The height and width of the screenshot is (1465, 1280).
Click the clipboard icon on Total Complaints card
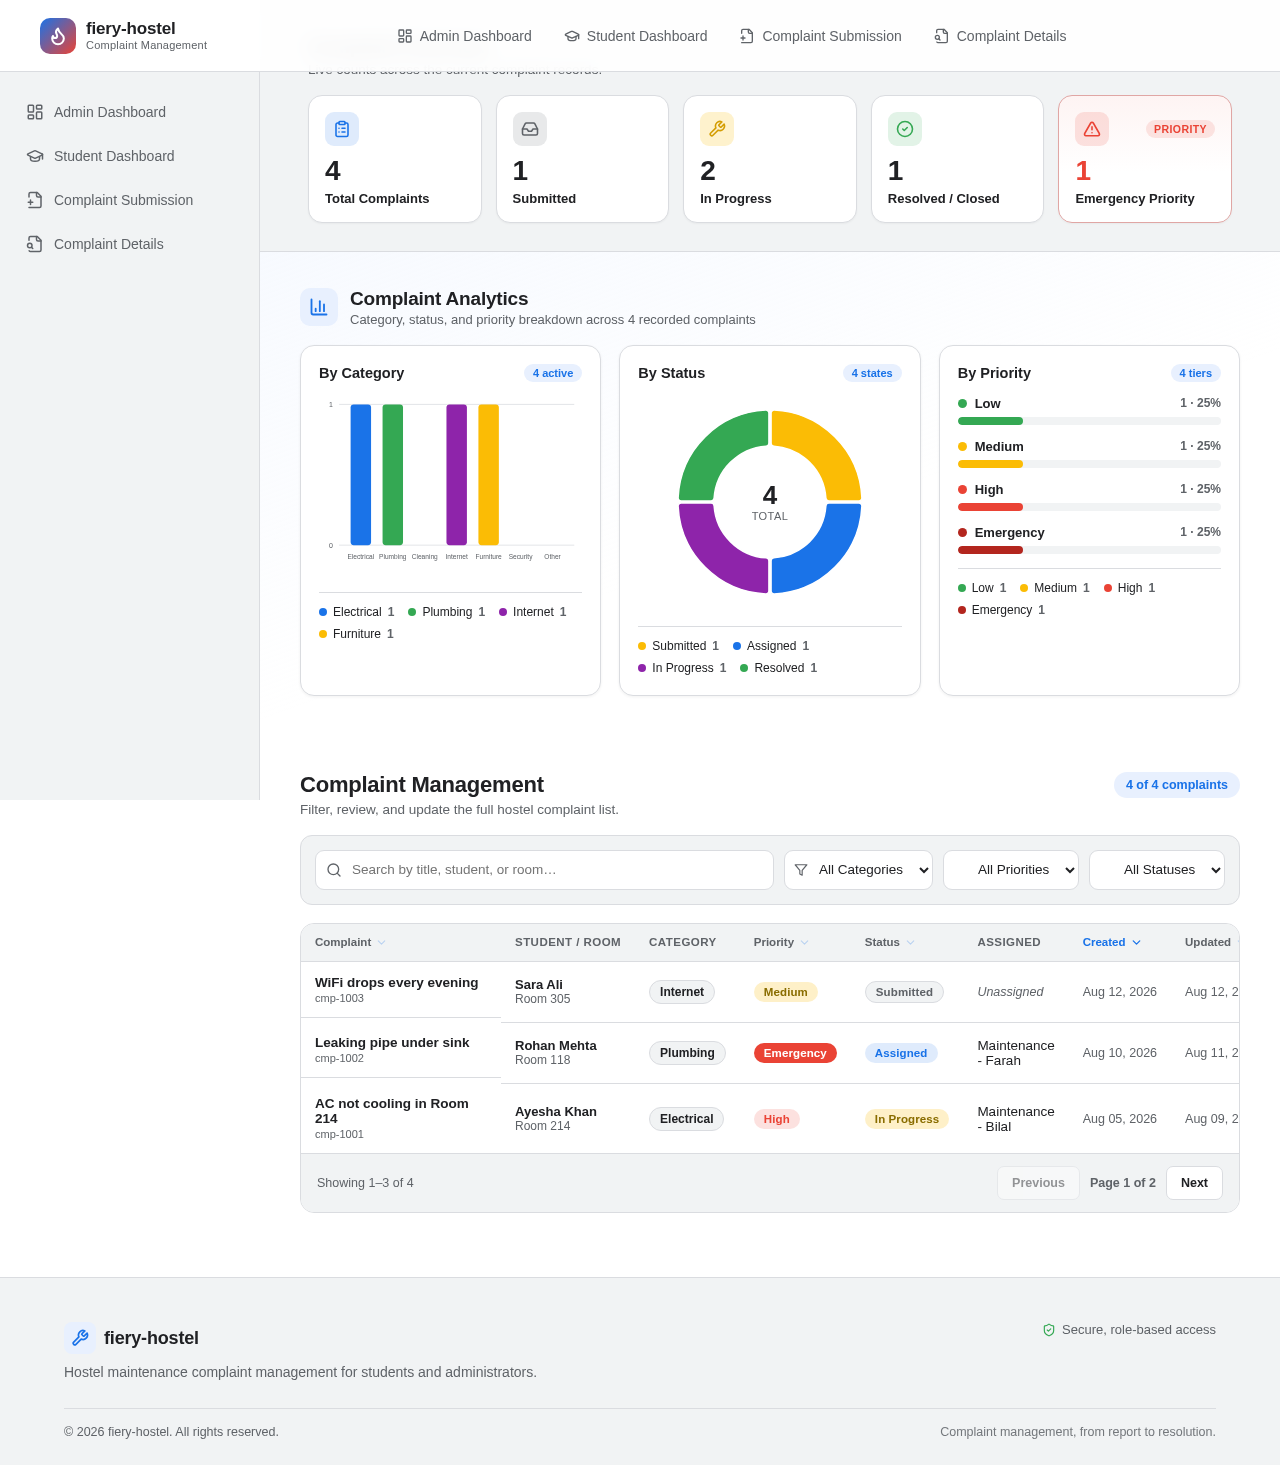342,129
